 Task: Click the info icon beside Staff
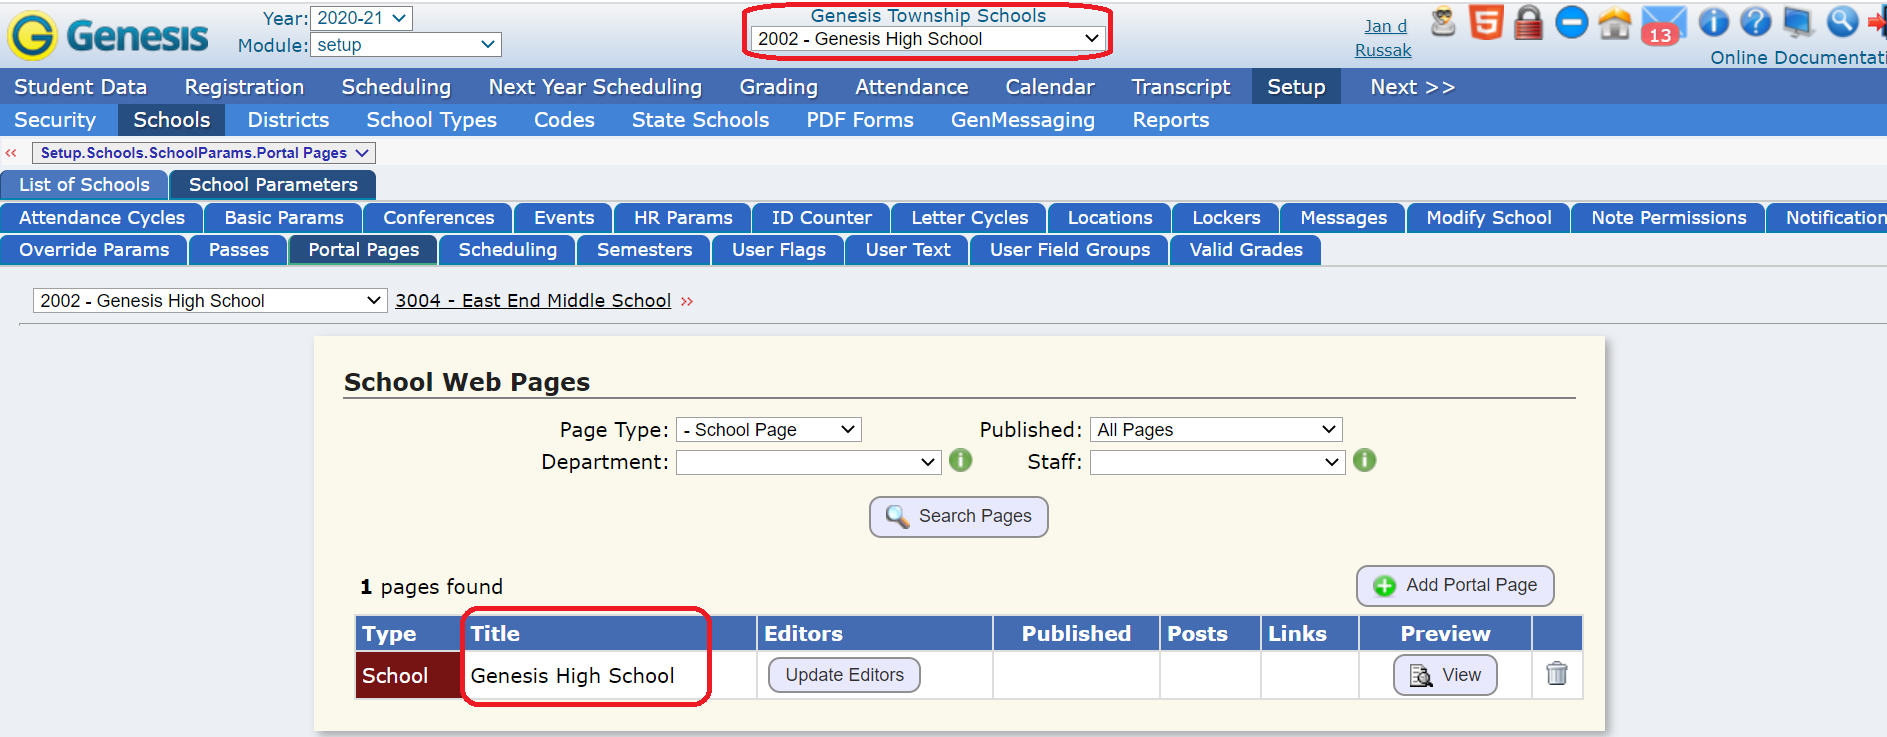[x=1364, y=460]
